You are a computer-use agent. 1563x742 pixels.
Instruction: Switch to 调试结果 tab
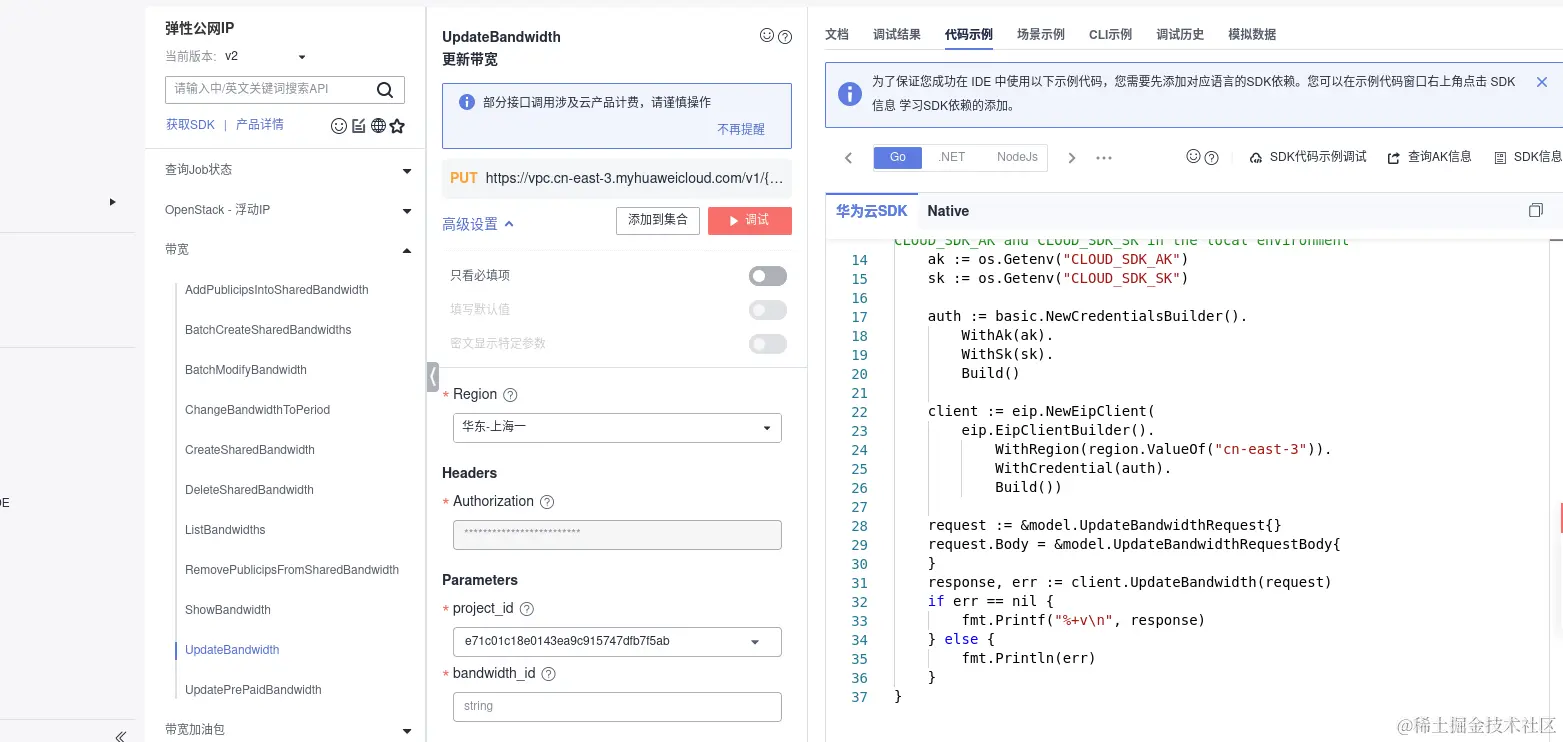click(x=897, y=34)
